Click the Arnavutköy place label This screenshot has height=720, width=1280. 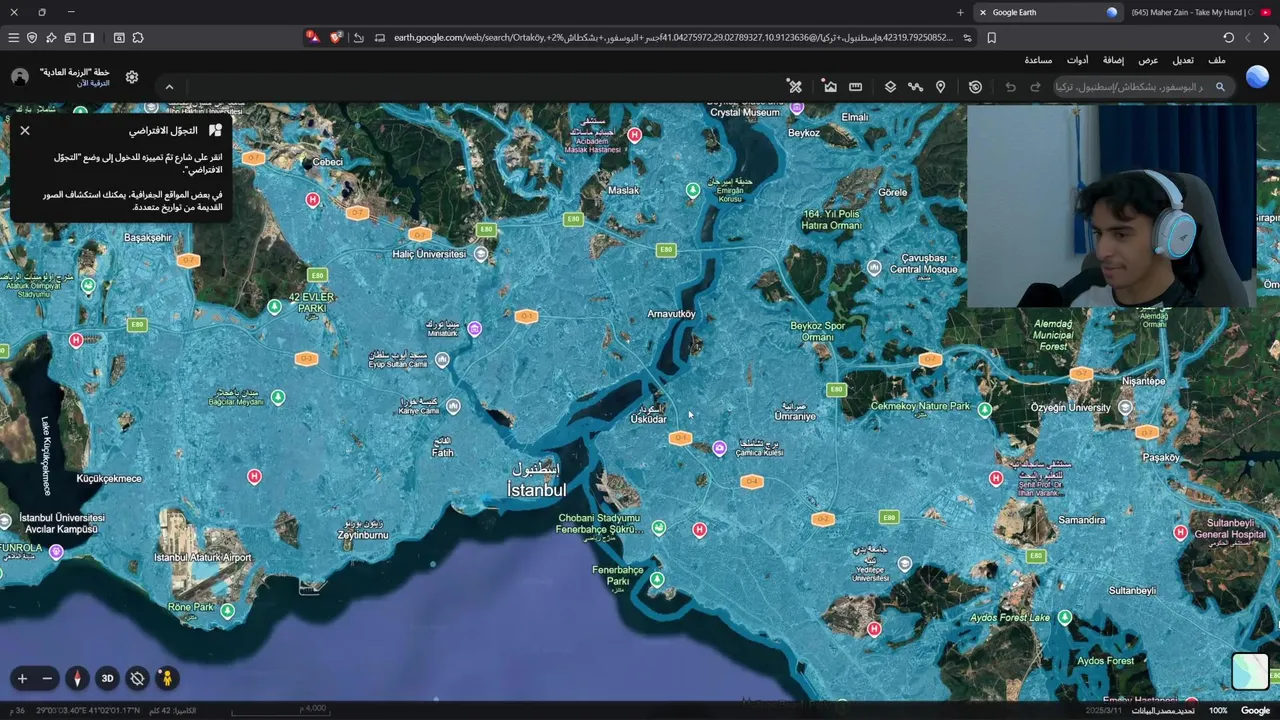click(x=671, y=314)
